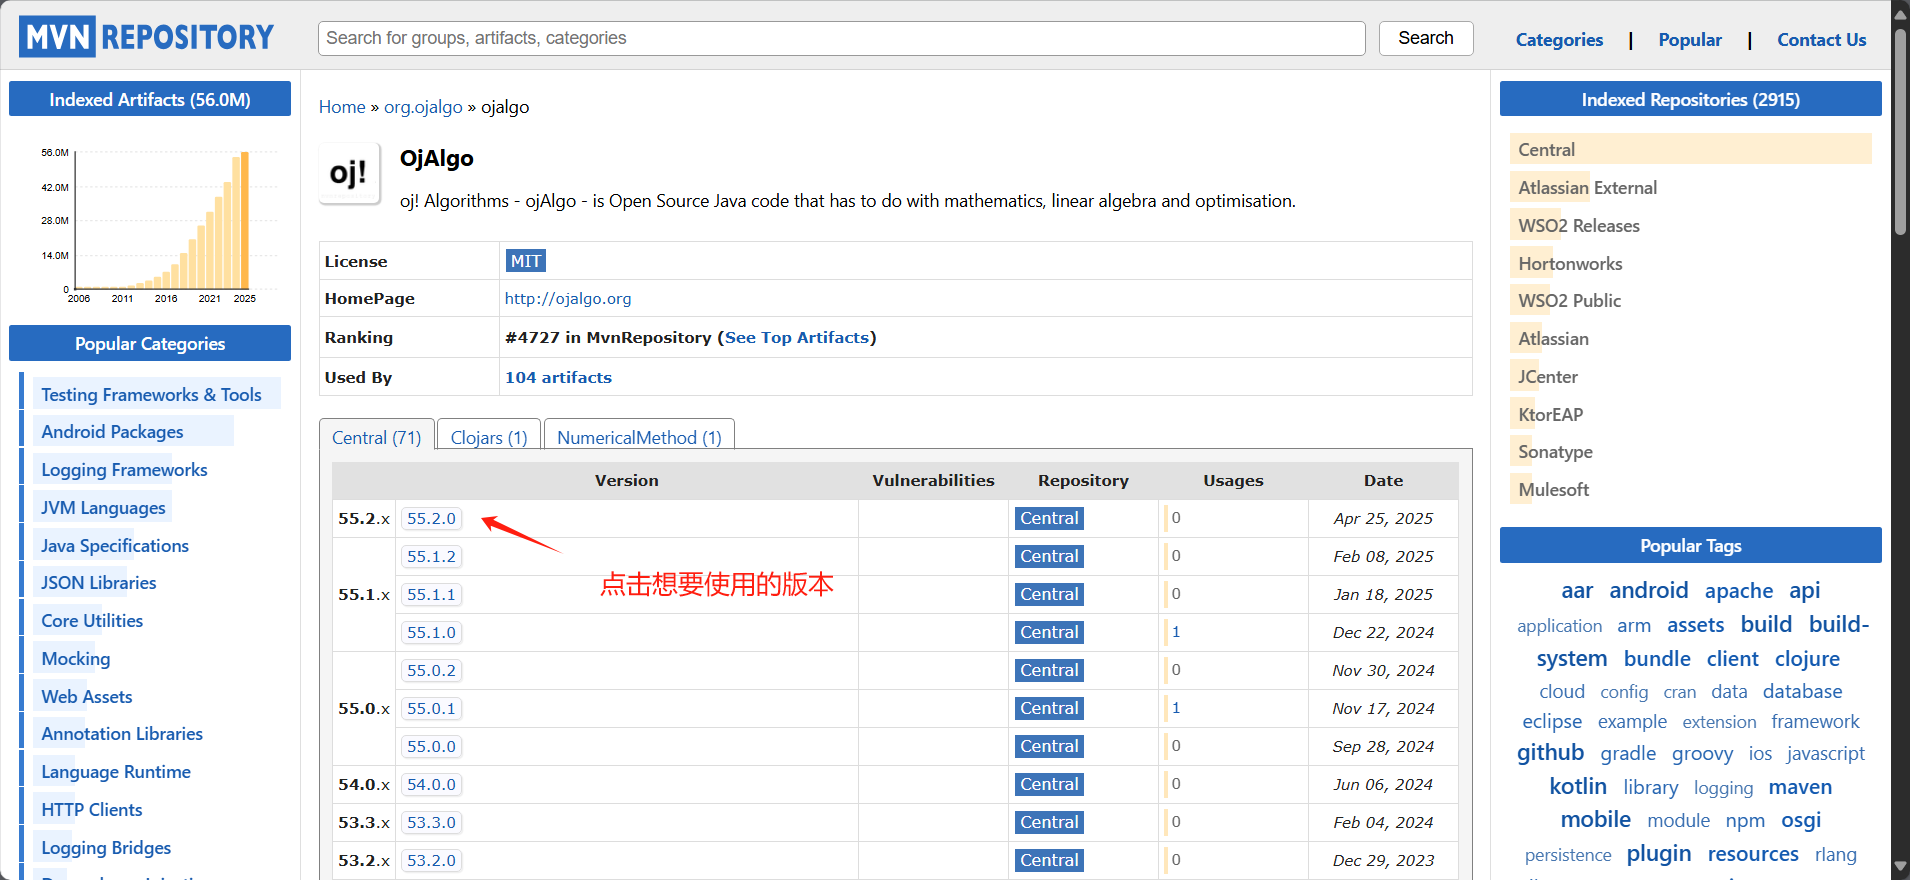Open the 104 artifacts used-by link
This screenshot has width=1910, height=880.
coord(558,378)
